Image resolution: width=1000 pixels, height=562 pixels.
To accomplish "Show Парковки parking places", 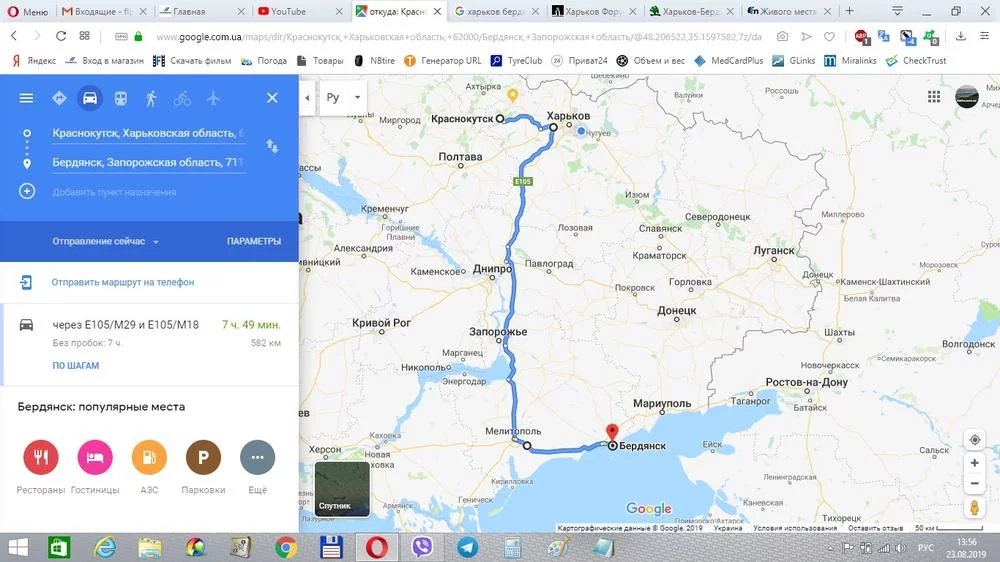I will 203,457.
